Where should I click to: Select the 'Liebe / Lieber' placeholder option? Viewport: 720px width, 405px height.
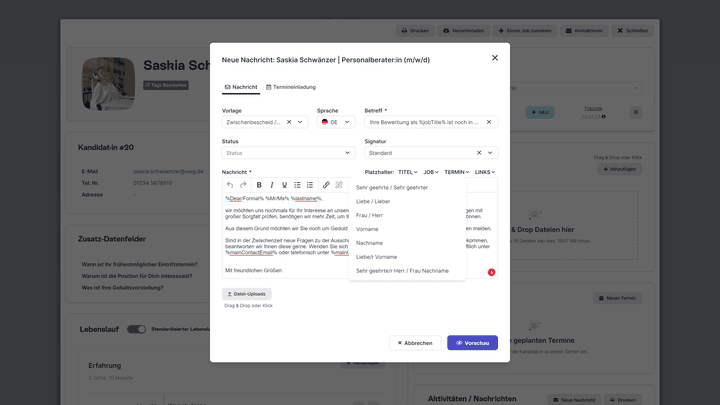tap(373, 201)
